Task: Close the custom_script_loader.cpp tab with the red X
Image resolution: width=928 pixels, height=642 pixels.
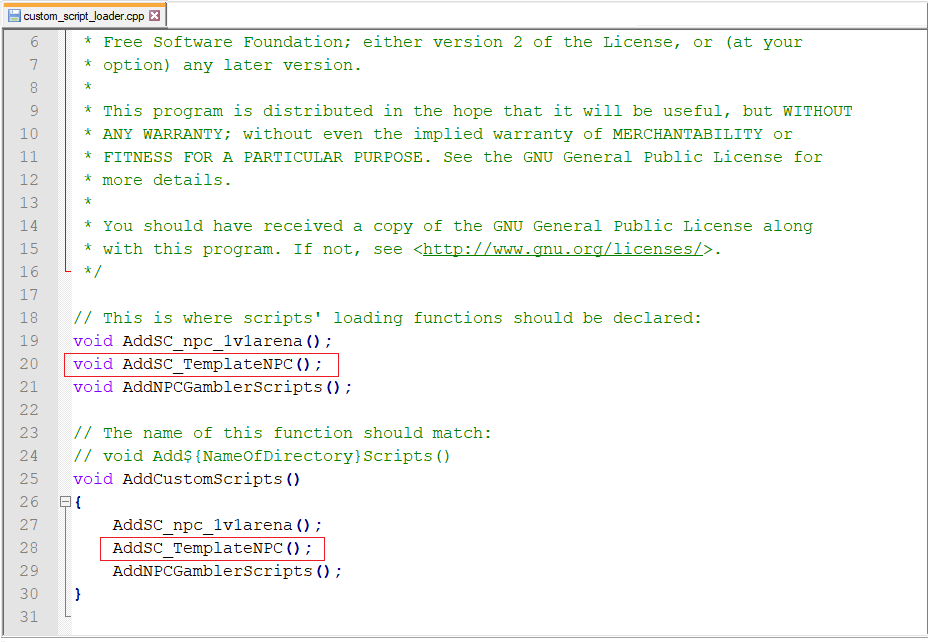Action: pyautogui.click(x=154, y=15)
